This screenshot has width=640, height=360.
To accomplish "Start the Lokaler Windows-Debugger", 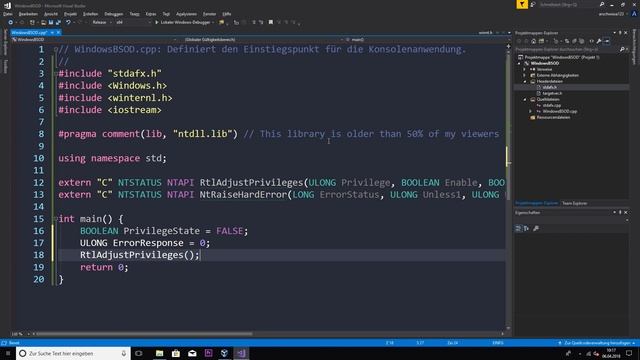I will (183, 22).
